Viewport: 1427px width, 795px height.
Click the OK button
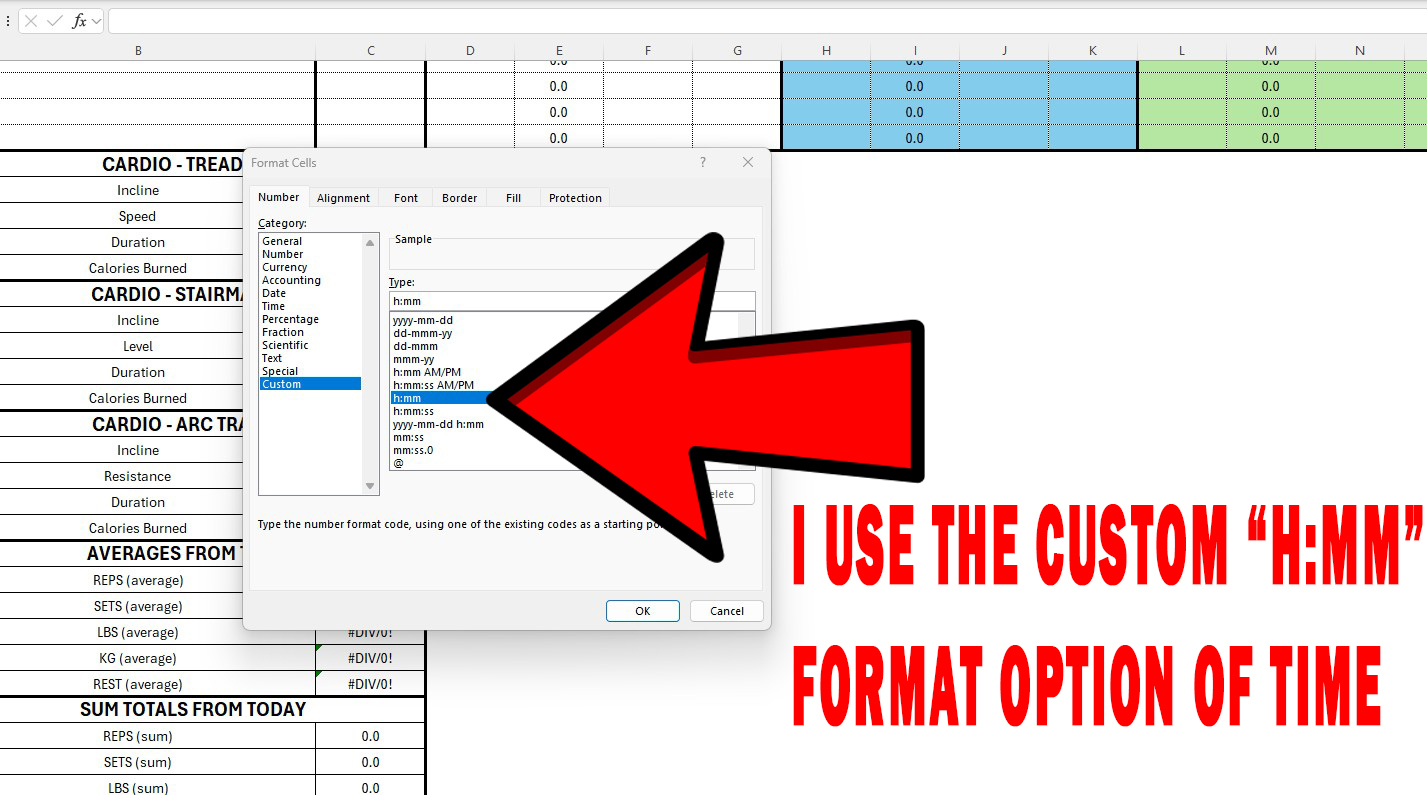642,610
